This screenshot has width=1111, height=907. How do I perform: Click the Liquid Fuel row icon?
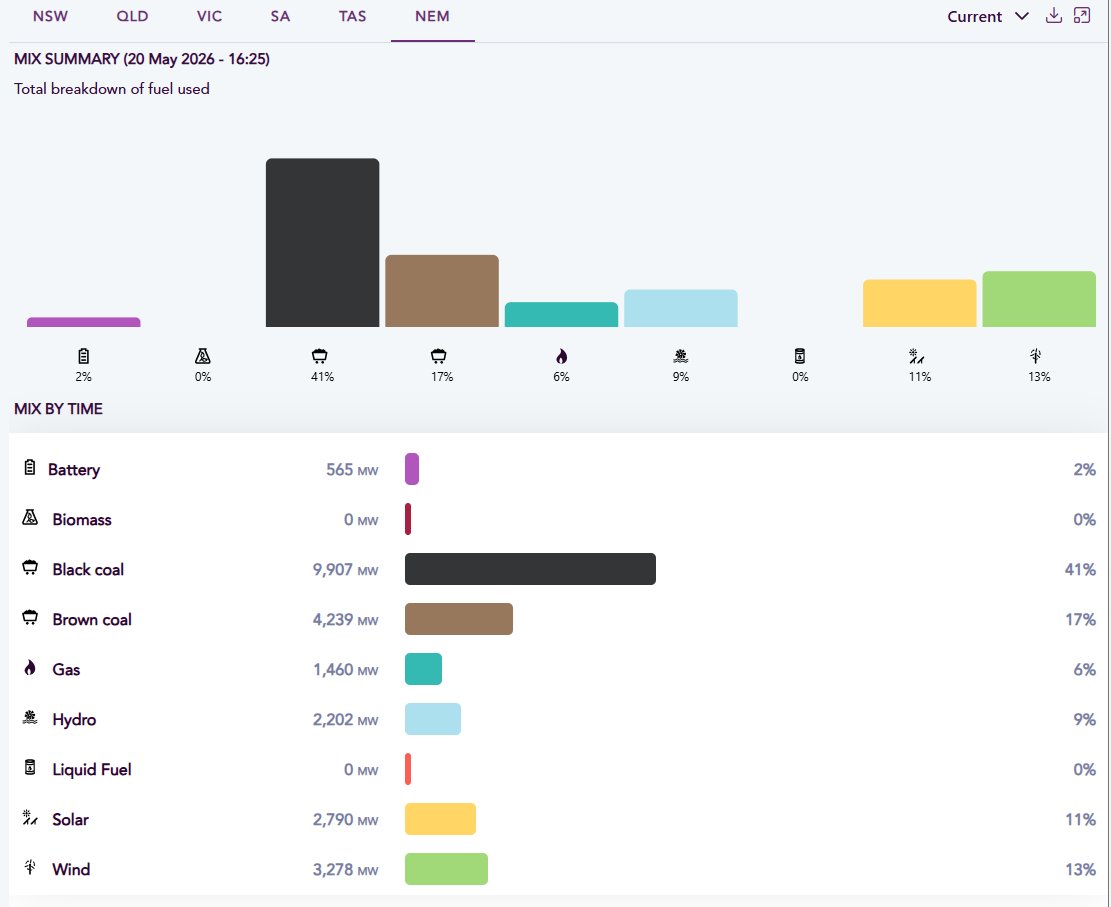(x=30, y=767)
